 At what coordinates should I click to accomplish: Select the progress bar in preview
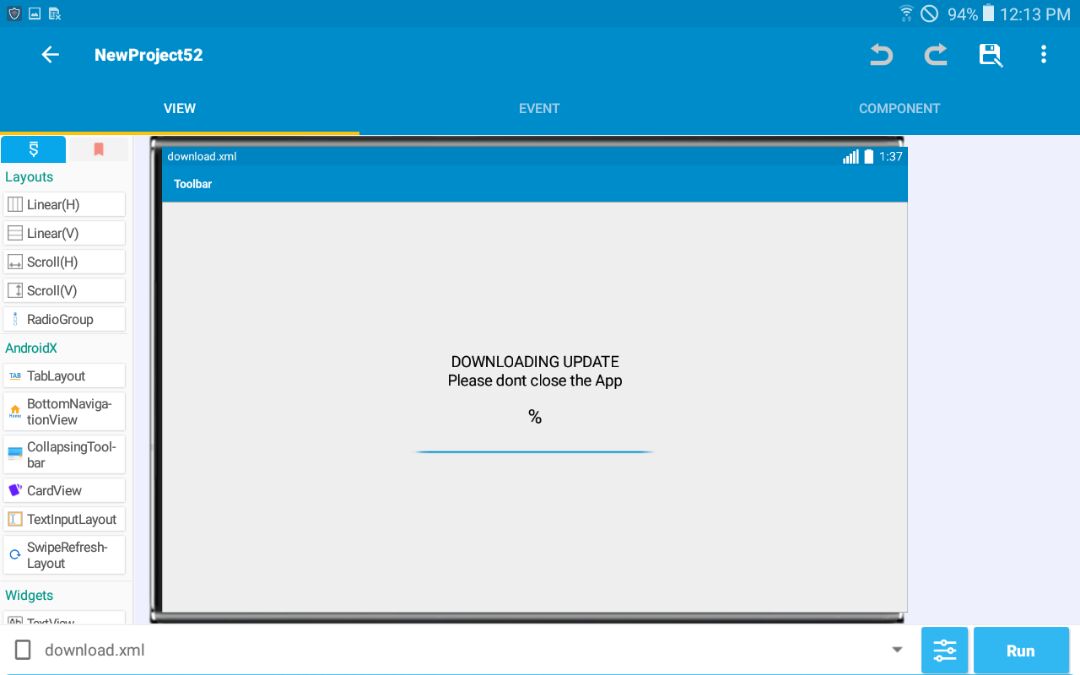pyautogui.click(x=534, y=452)
